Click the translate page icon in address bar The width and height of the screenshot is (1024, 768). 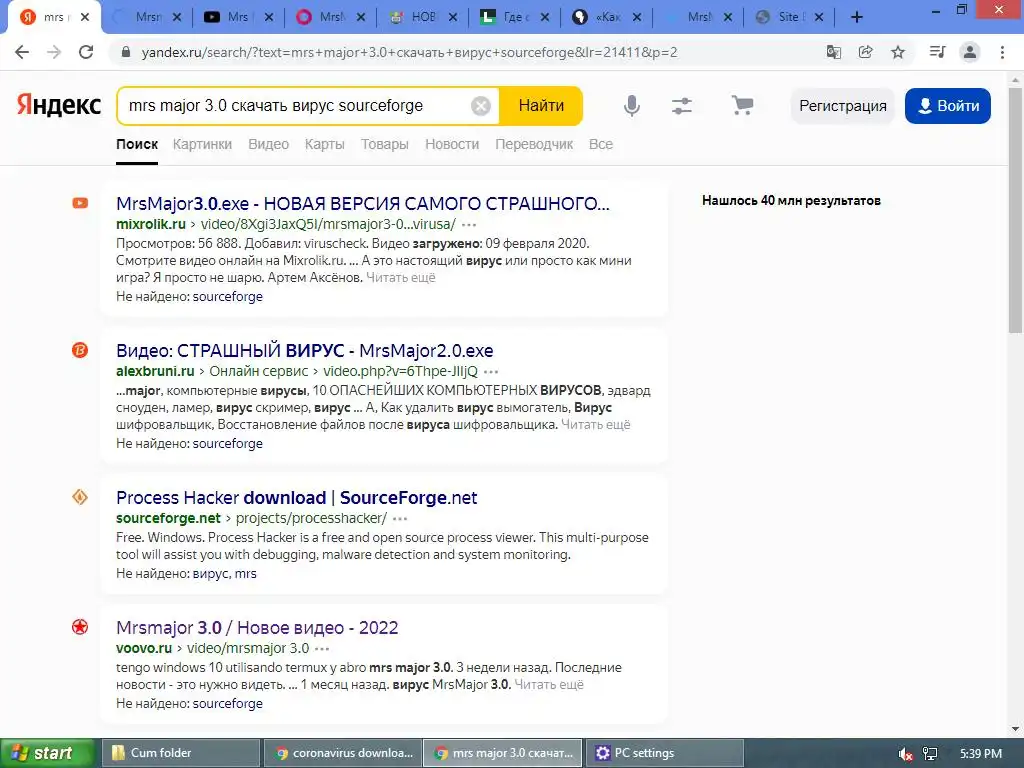(x=833, y=52)
